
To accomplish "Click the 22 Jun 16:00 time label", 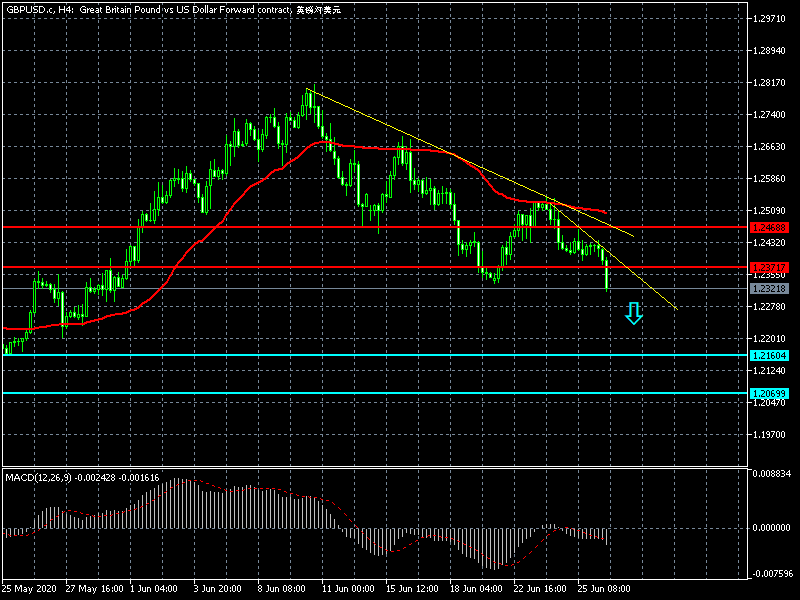I will tap(540, 589).
